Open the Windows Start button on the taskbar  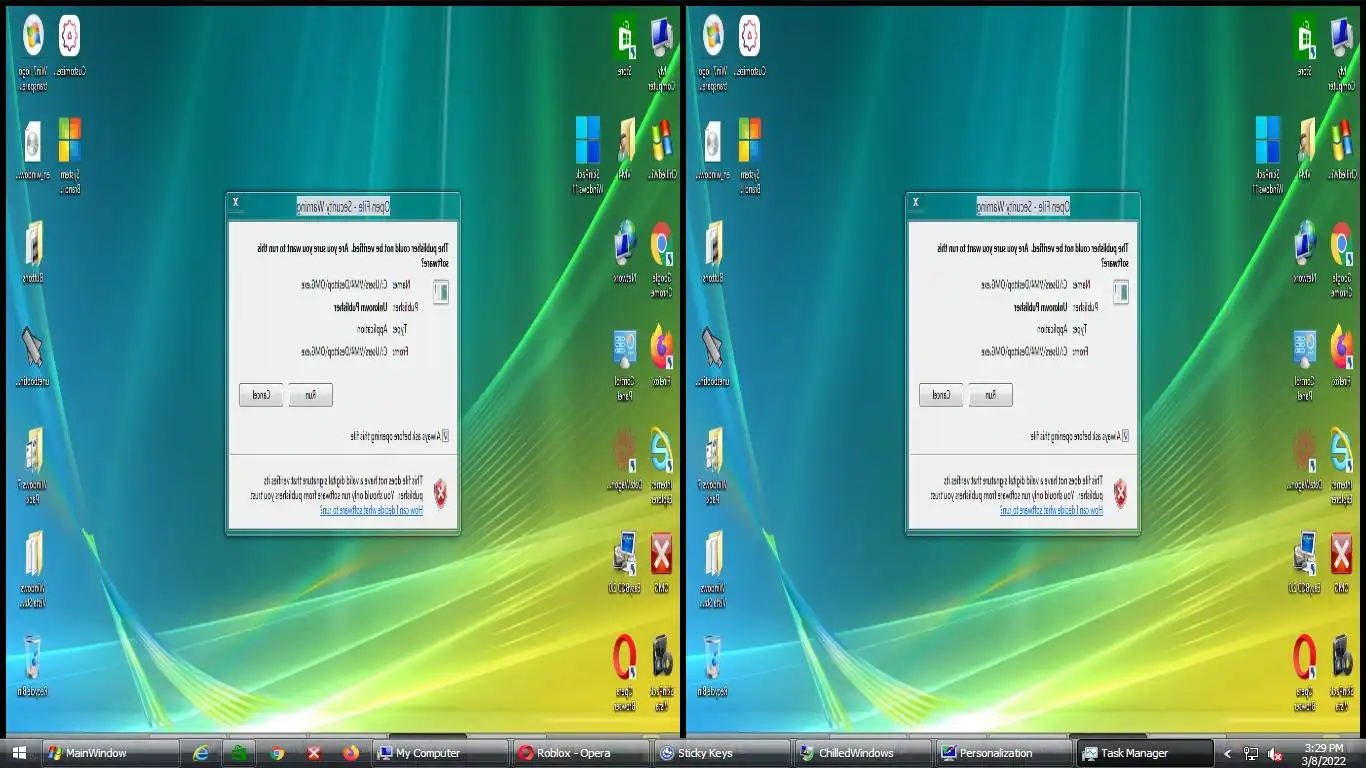[19, 753]
